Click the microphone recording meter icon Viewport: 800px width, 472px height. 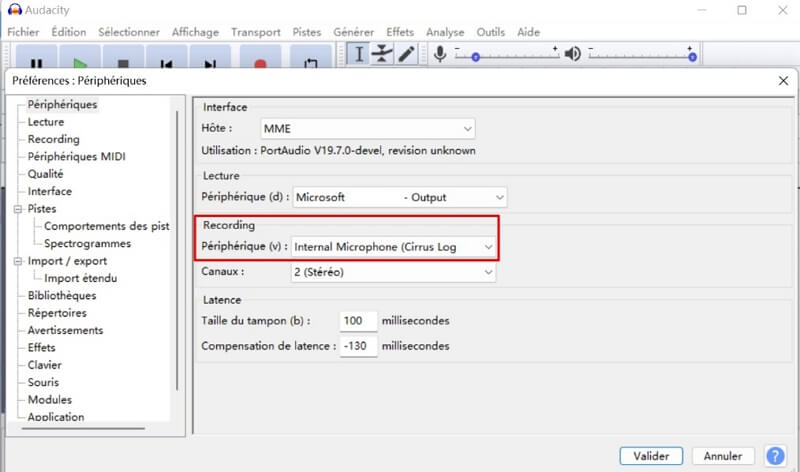click(440, 54)
